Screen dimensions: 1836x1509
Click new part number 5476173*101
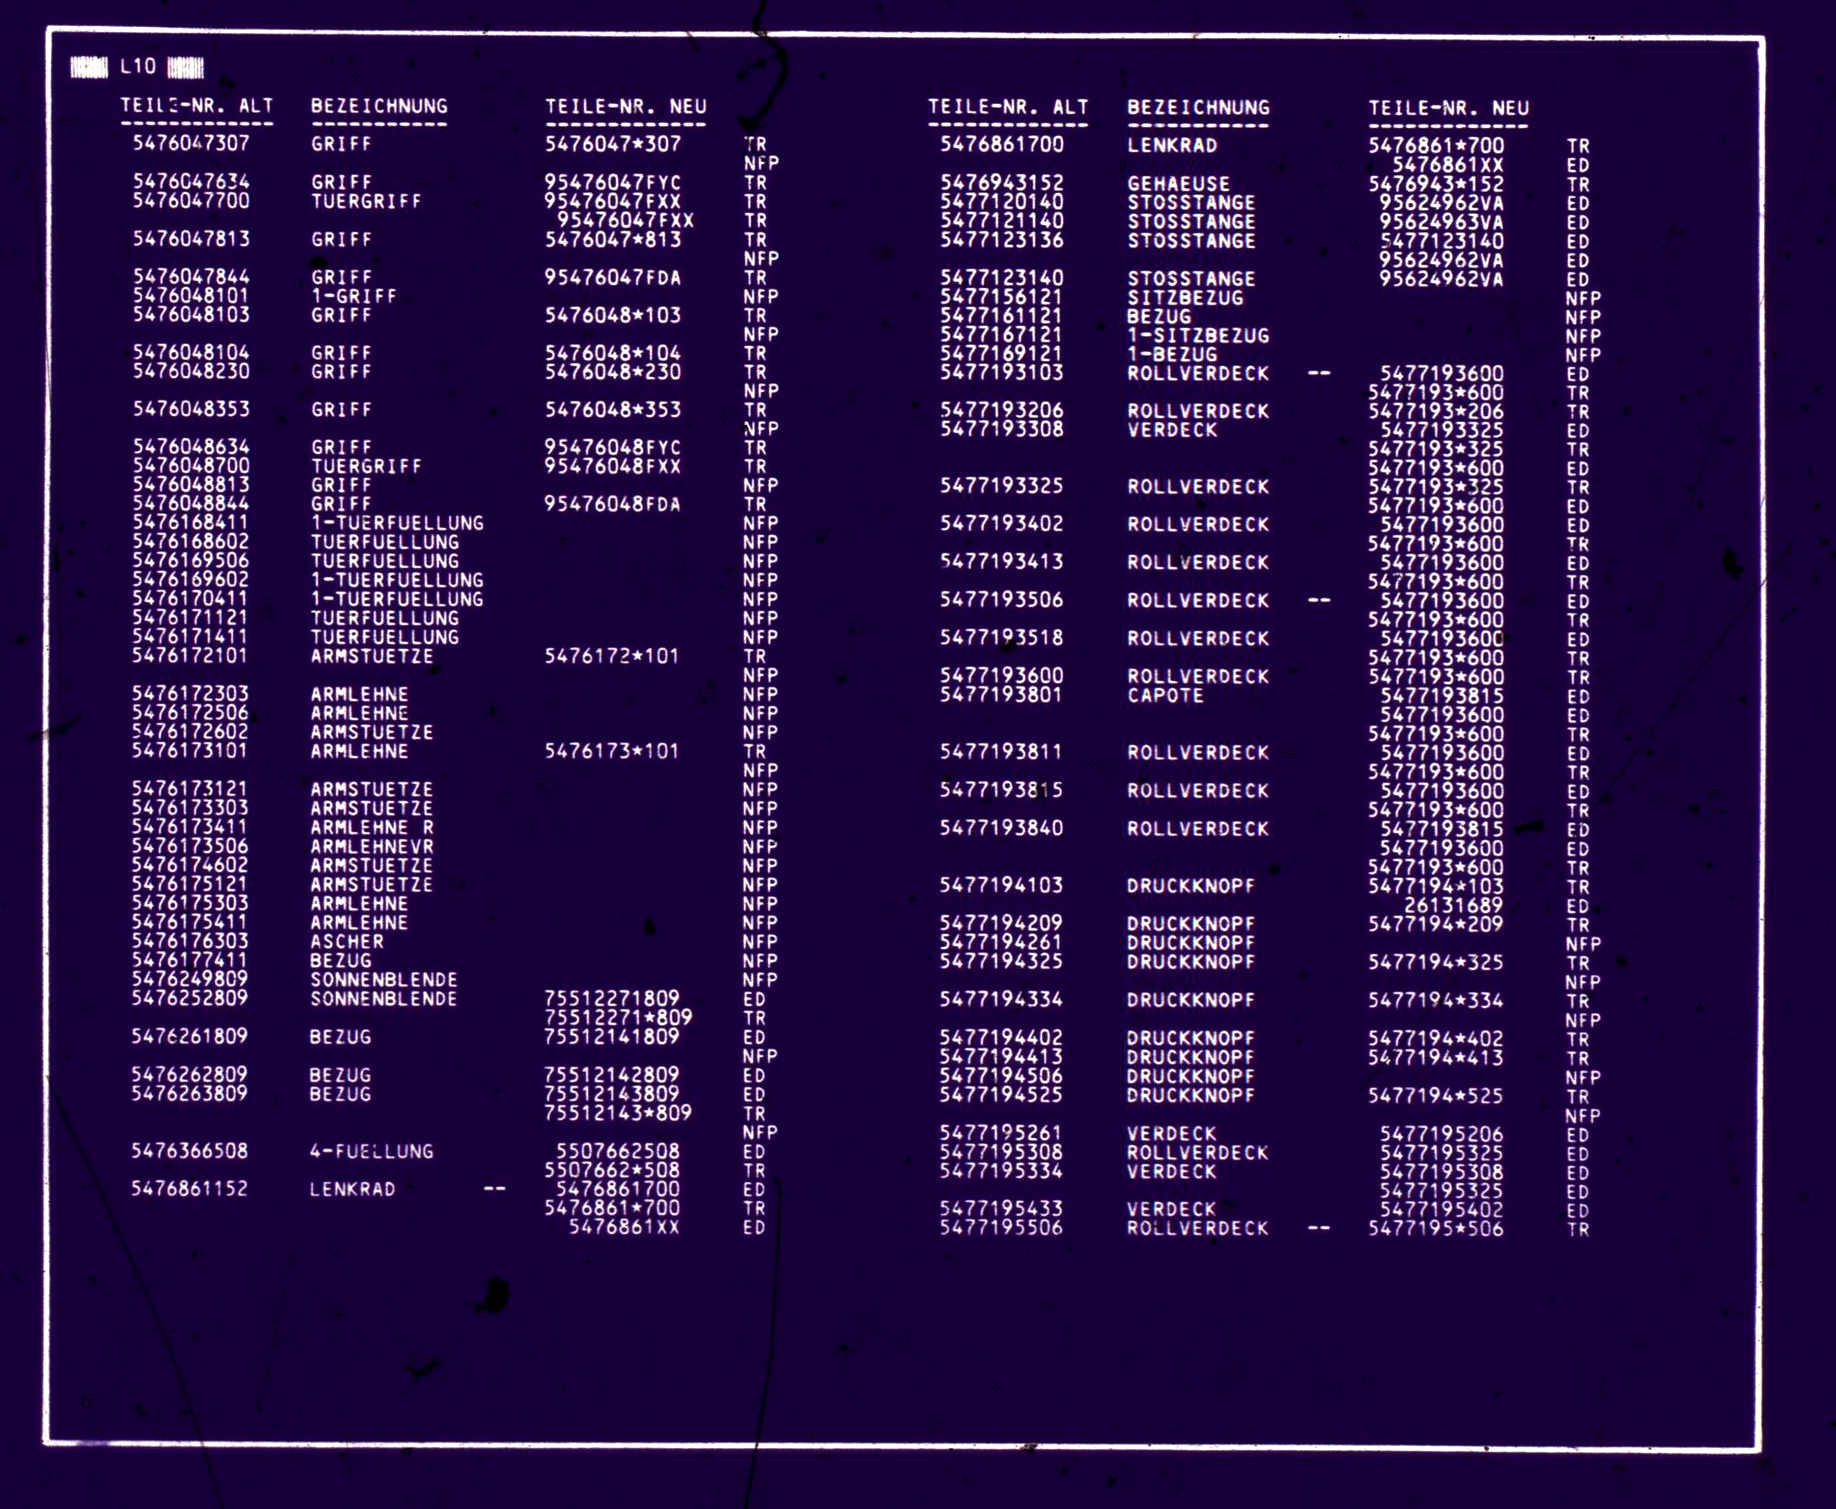coord(612,751)
